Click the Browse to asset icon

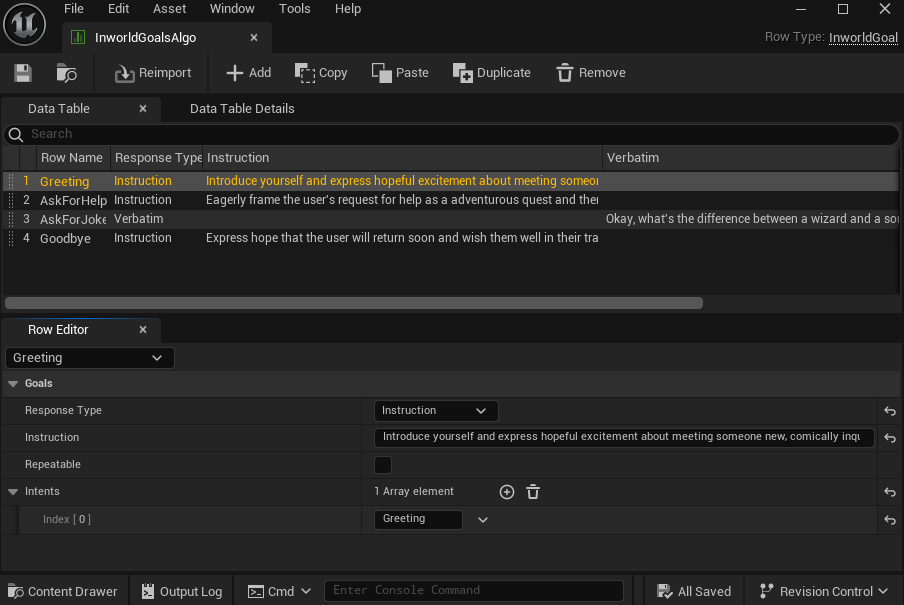[x=66, y=73]
